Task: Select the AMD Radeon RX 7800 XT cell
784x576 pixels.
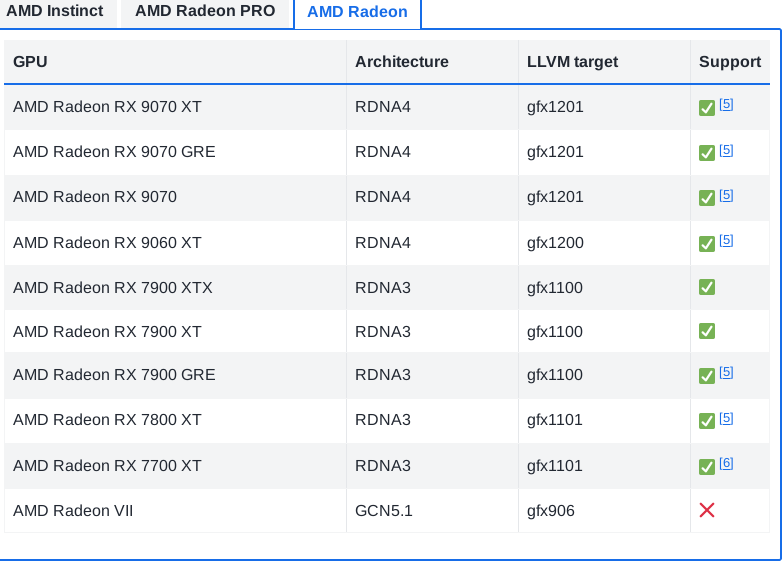Action: (175, 420)
